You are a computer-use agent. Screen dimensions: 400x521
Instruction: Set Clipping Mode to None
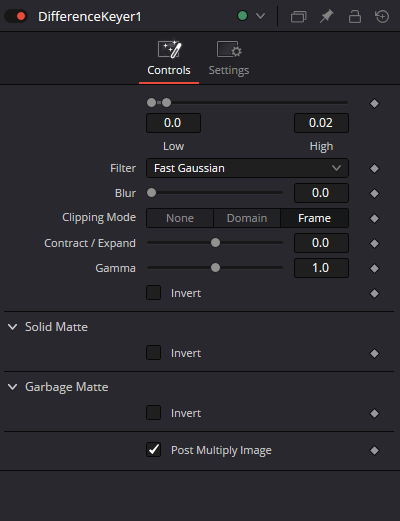[x=180, y=218]
